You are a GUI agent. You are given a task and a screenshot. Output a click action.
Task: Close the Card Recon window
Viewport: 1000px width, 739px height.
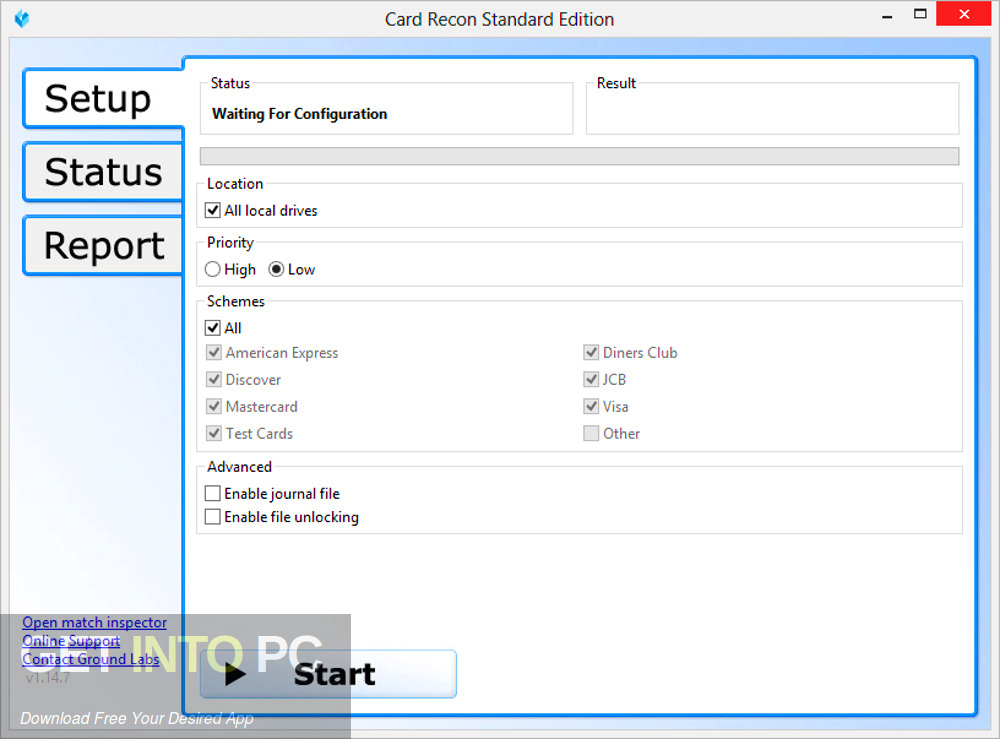click(x=964, y=14)
